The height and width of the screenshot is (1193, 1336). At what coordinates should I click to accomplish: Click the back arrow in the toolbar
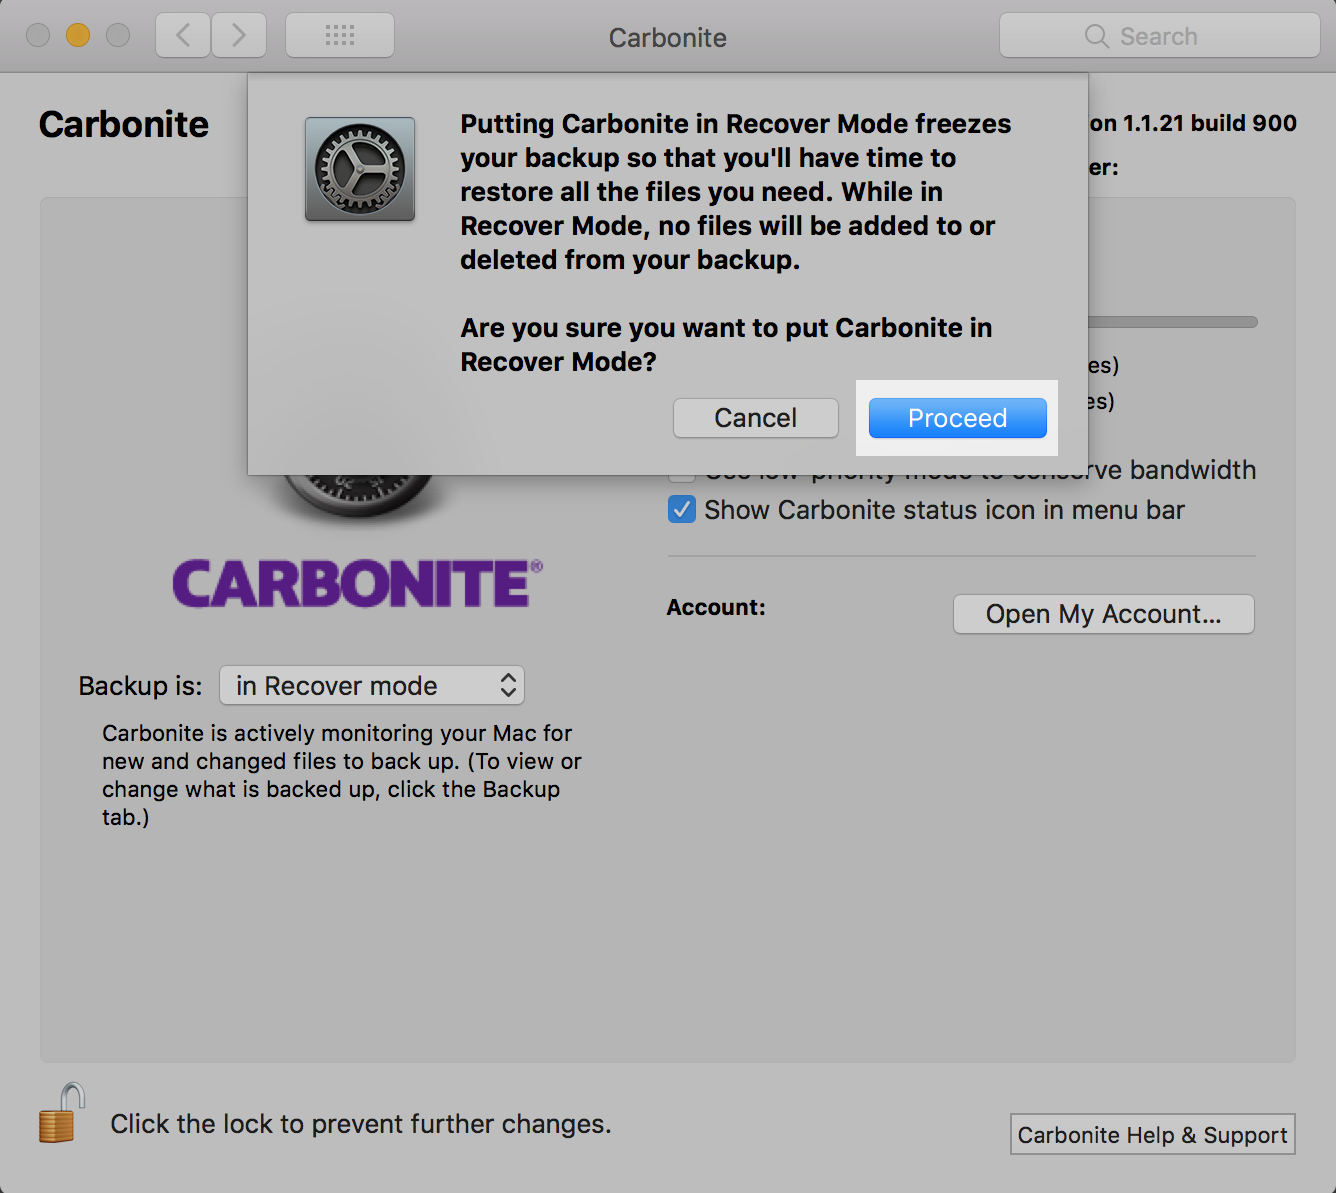tap(183, 36)
